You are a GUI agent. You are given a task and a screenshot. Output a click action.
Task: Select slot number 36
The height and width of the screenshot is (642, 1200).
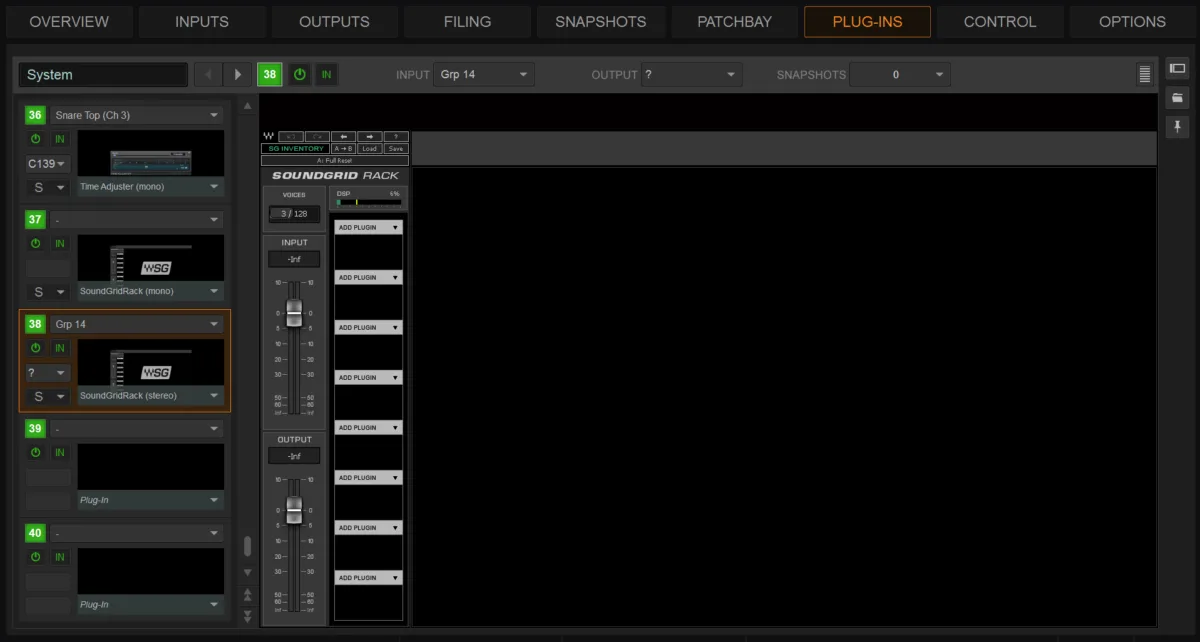[x=36, y=115]
